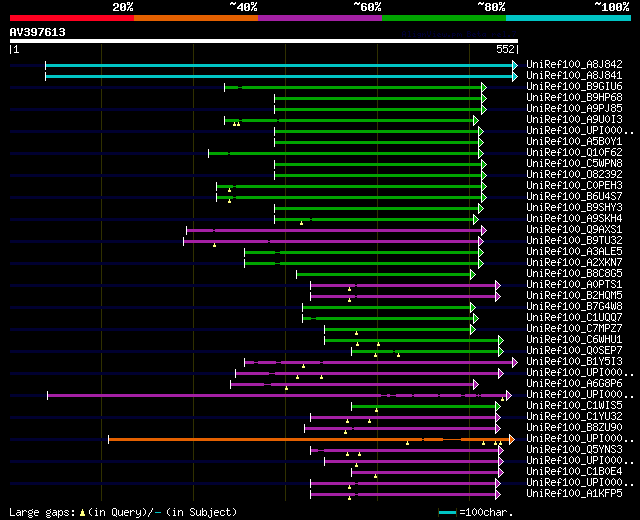Image resolution: width=640 pixels, height=520 pixels.
Task: Open hit UniRef100_A8J841
Action: coord(574,75)
